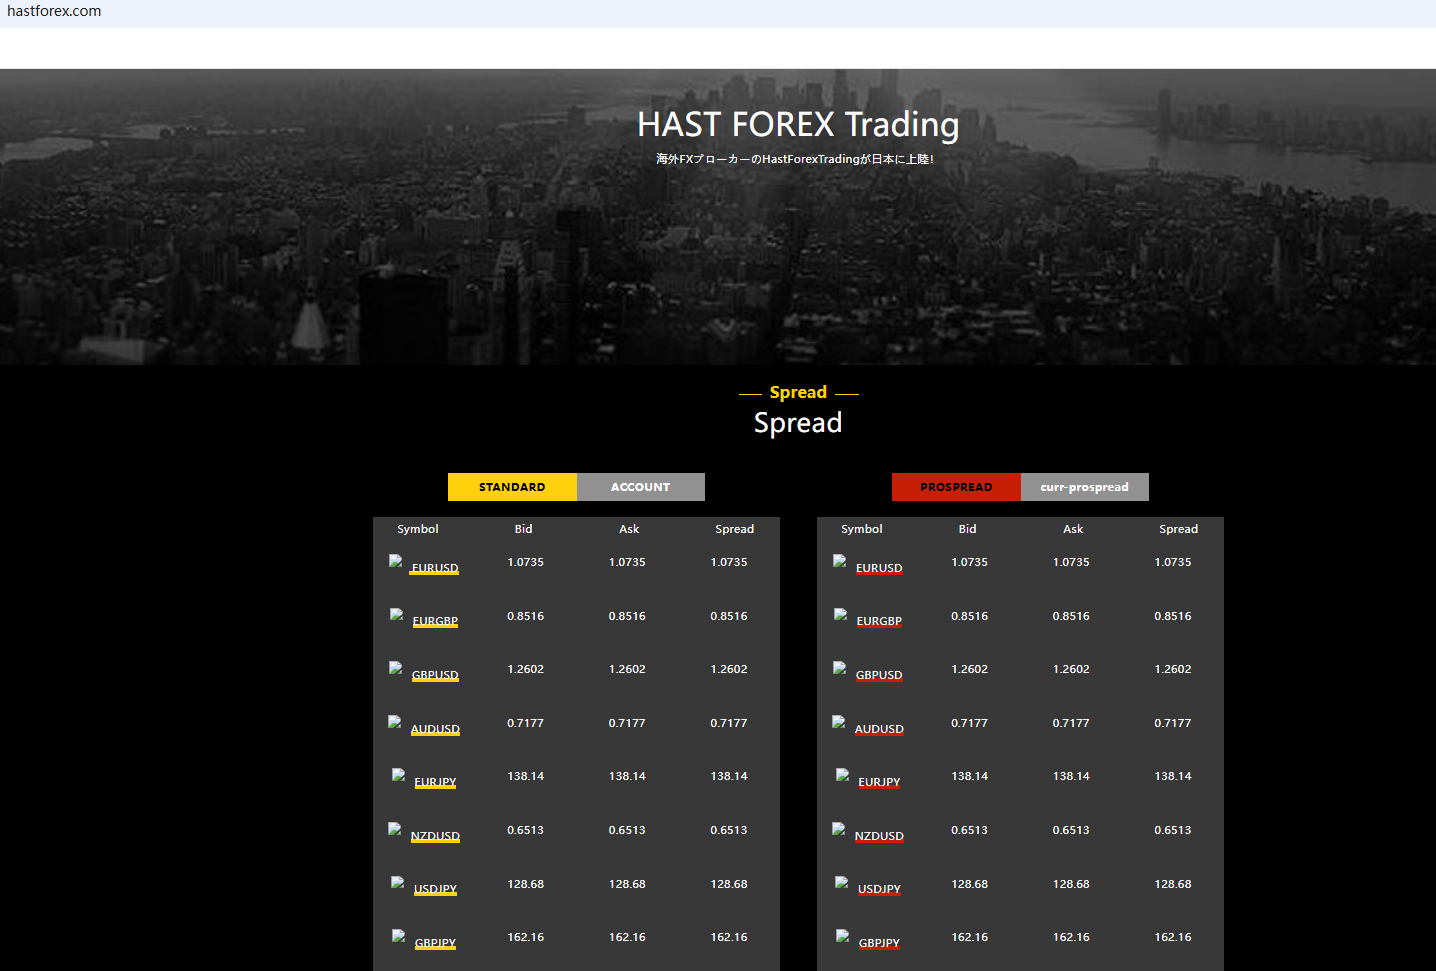Click the NZDUSD link in the Prospread table
The height and width of the screenshot is (971, 1436).
tap(879, 836)
